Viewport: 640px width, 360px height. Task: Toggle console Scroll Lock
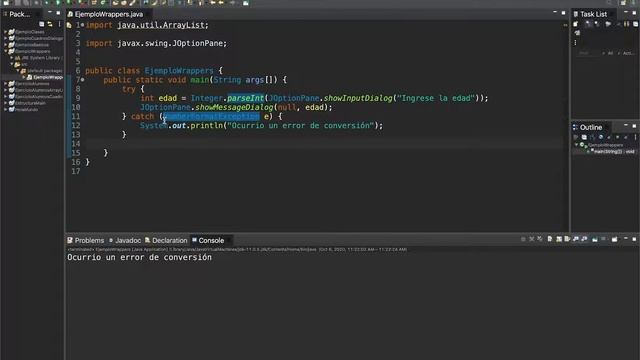click(x=559, y=239)
